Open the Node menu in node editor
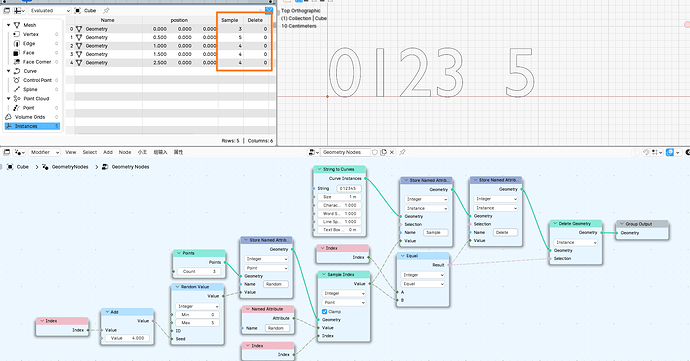 tap(125, 152)
